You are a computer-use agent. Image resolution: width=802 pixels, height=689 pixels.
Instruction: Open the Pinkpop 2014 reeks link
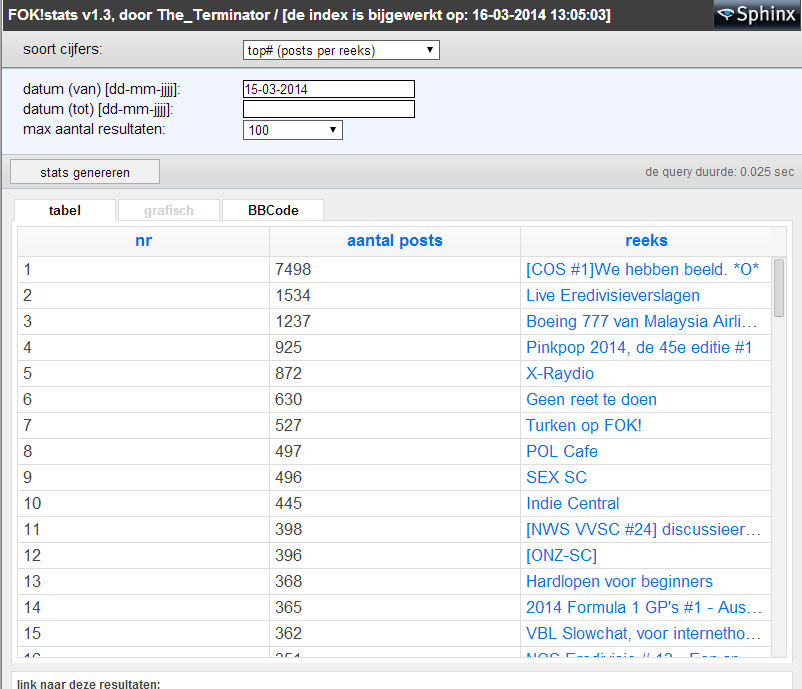point(639,347)
